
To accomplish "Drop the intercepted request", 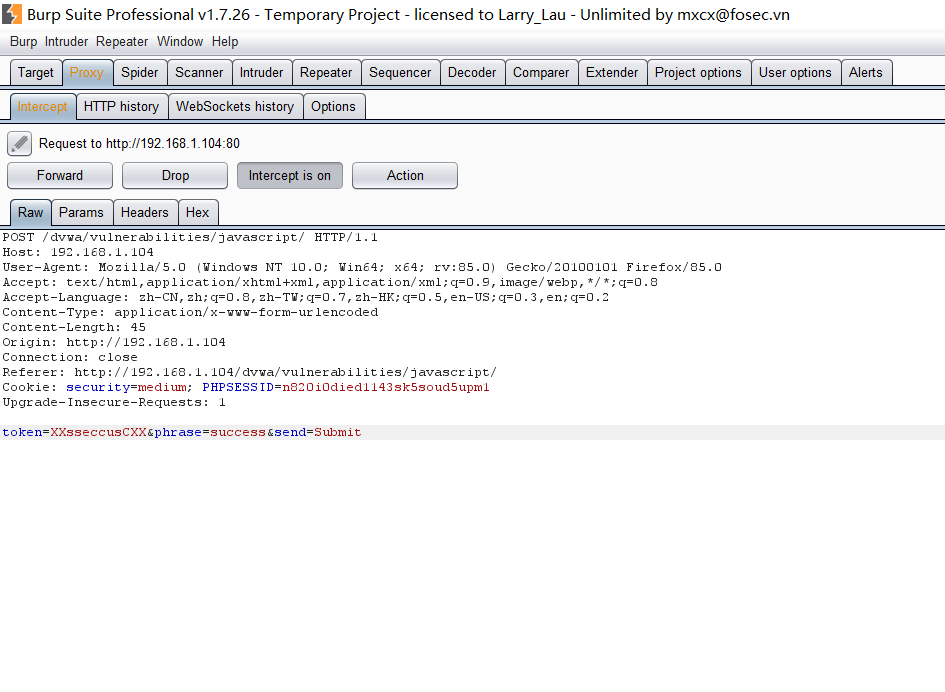I will tap(175, 176).
